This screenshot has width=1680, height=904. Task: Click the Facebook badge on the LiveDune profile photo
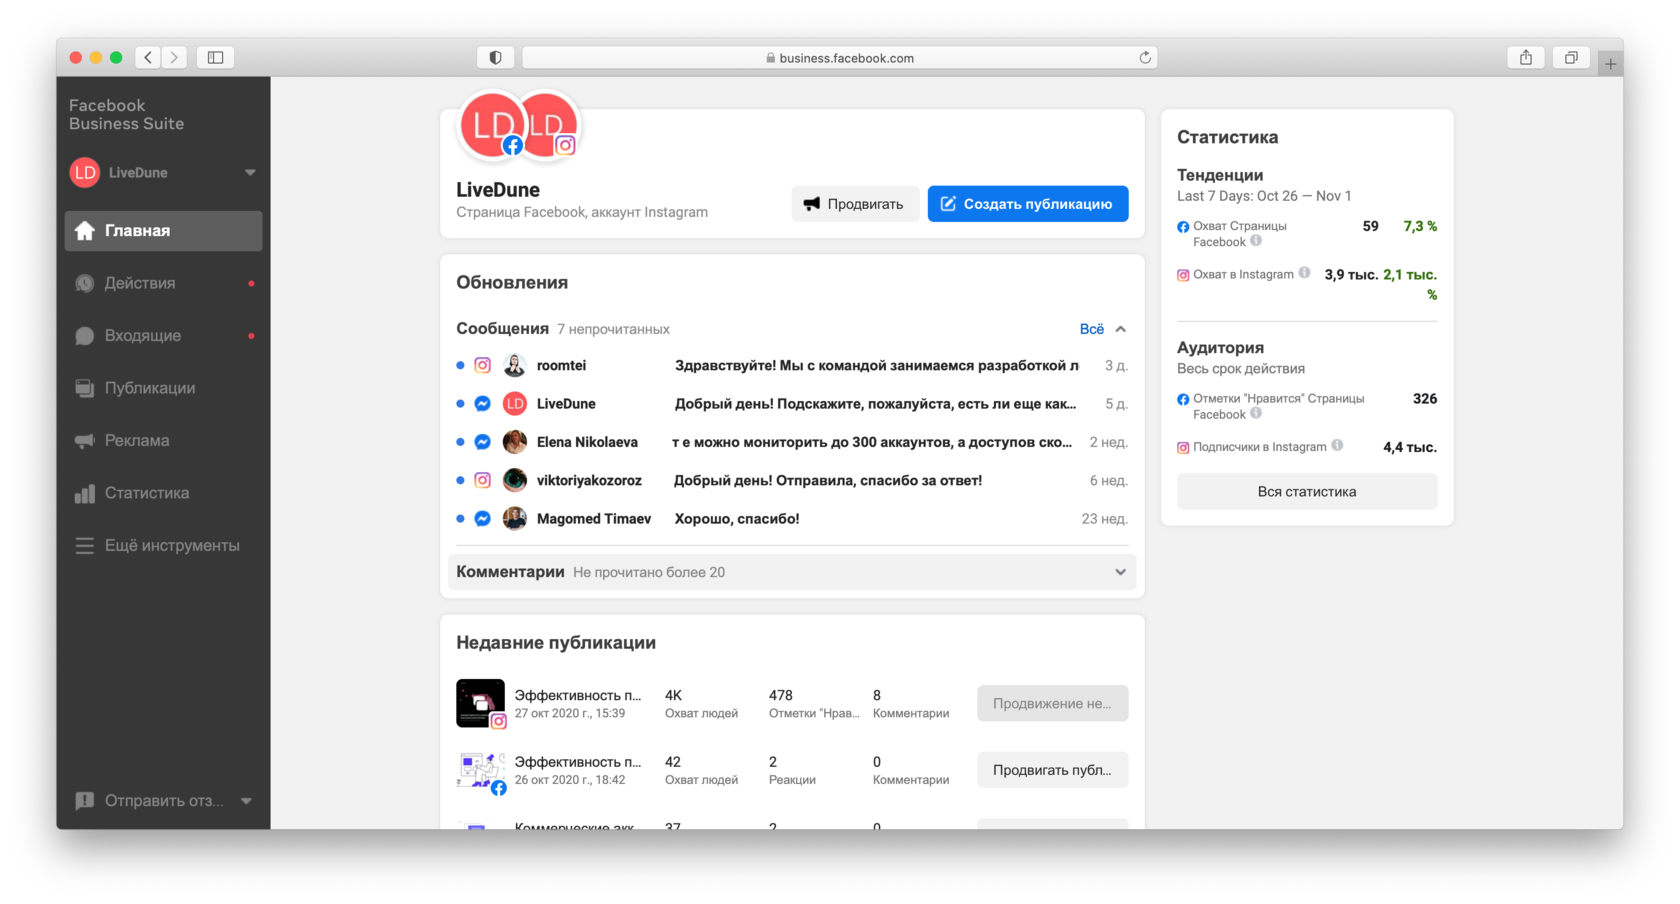click(512, 145)
